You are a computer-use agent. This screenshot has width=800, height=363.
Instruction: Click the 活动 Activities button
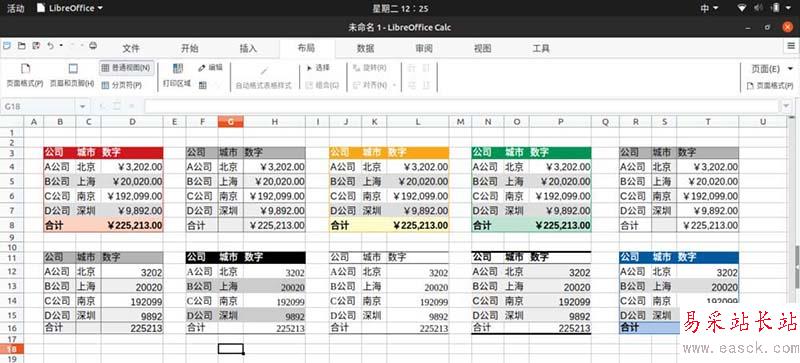pyautogui.click(x=15, y=8)
